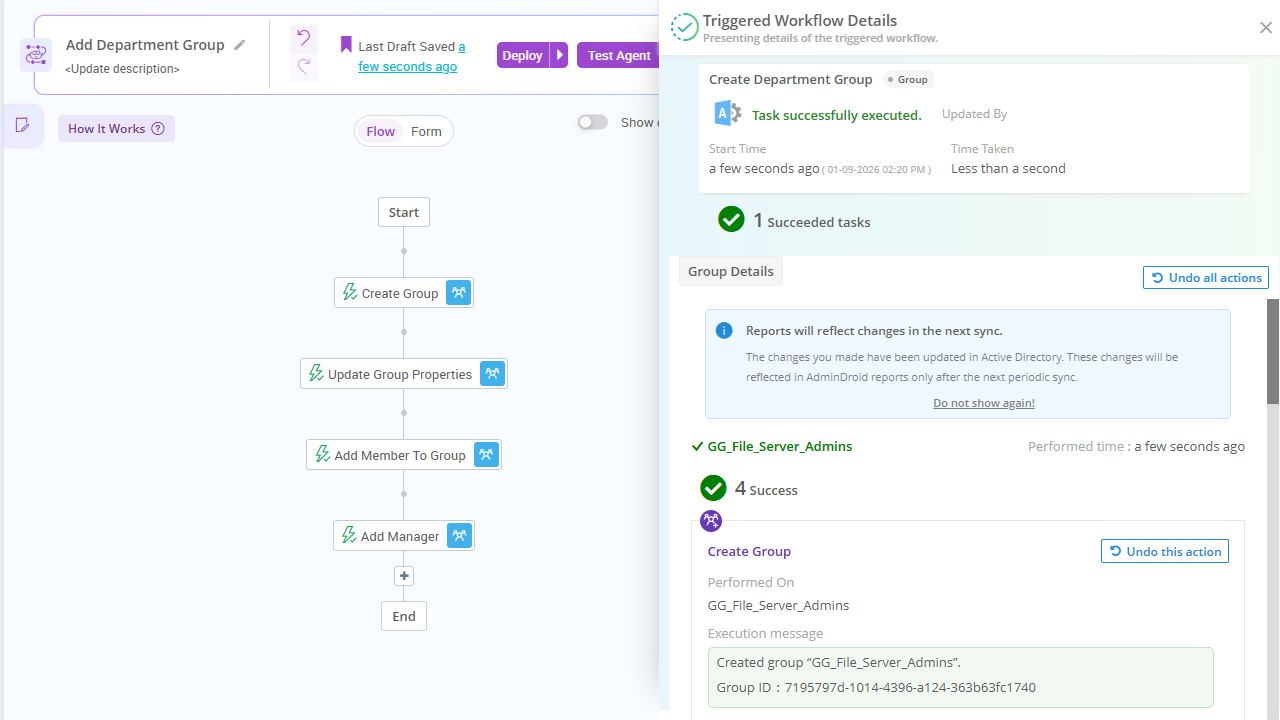Switch to the Form view tab

tap(426, 131)
